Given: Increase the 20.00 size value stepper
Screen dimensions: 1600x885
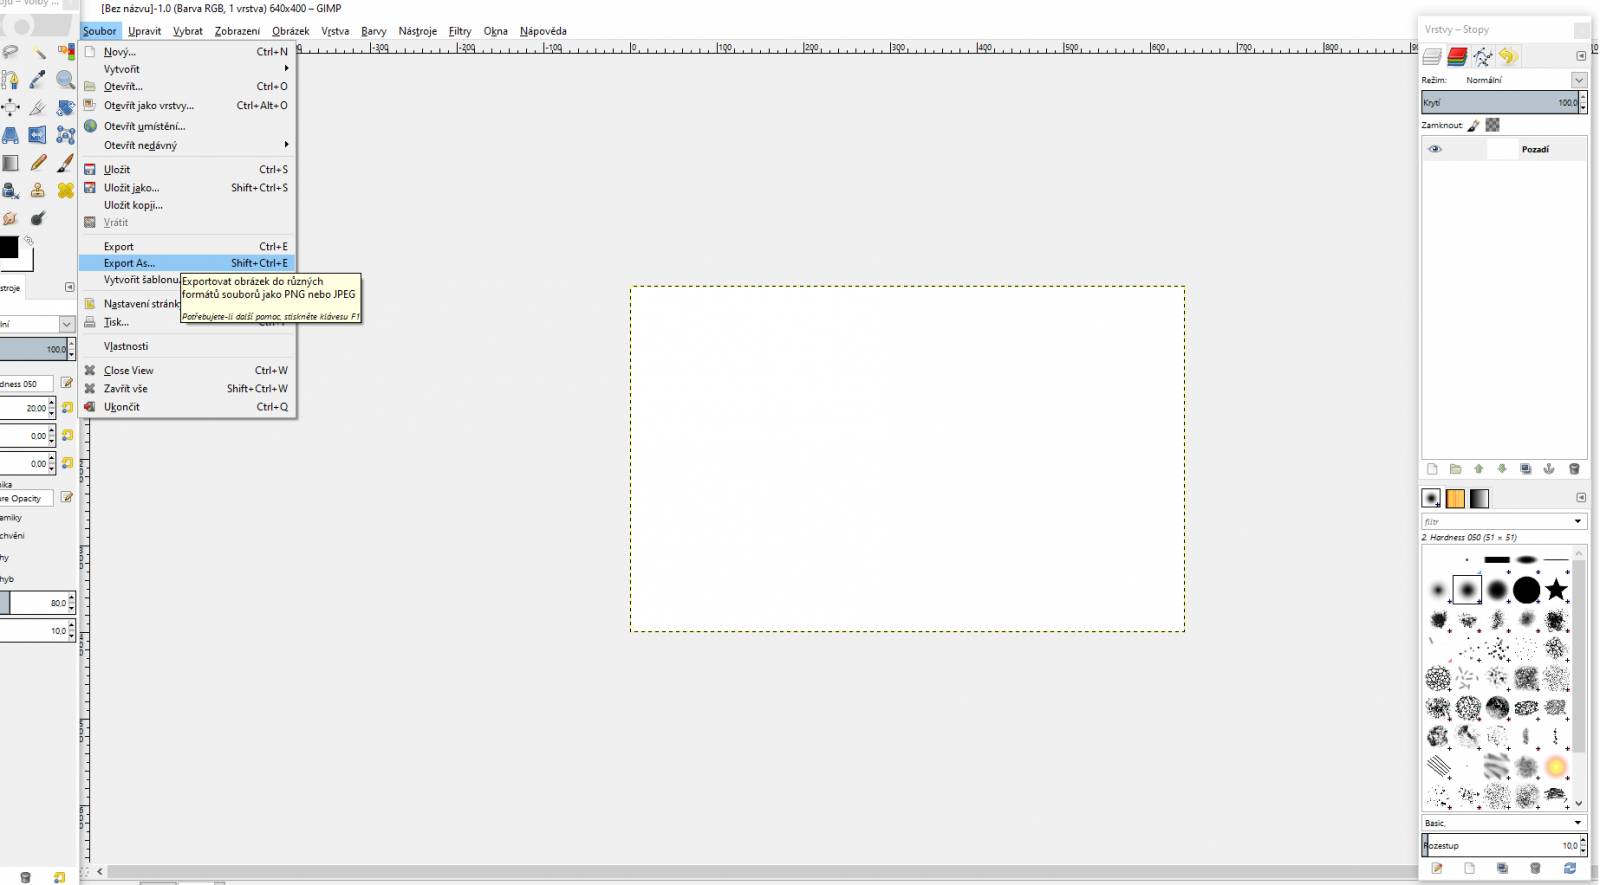Looking at the screenshot, I should coord(52,404).
